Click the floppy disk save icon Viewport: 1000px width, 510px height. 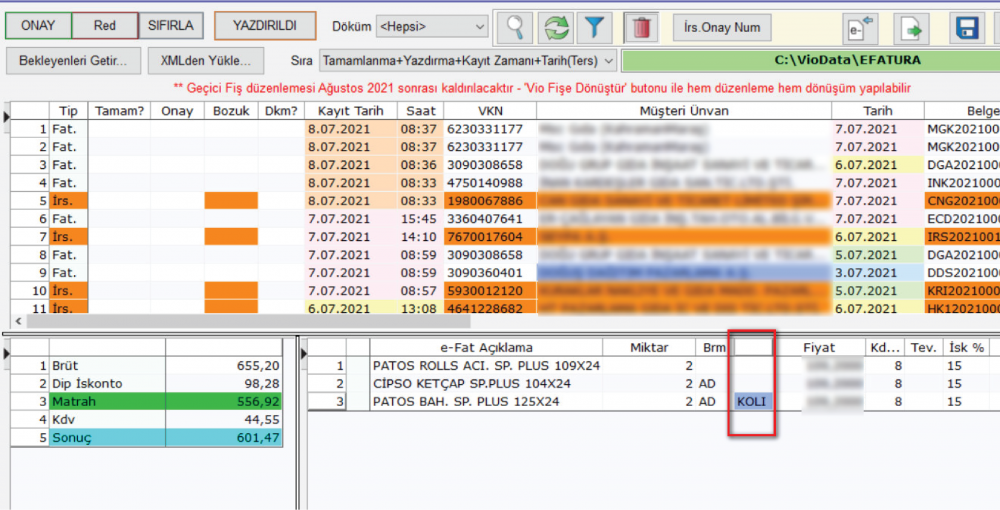(966, 27)
